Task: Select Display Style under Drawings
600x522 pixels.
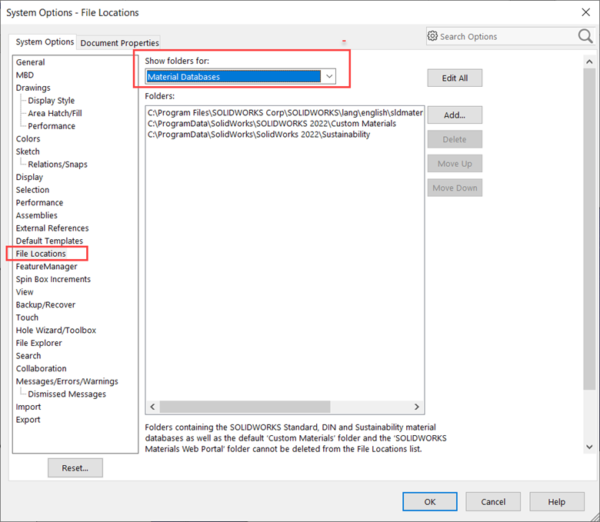Action: pyautogui.click(x=51, y=100)
